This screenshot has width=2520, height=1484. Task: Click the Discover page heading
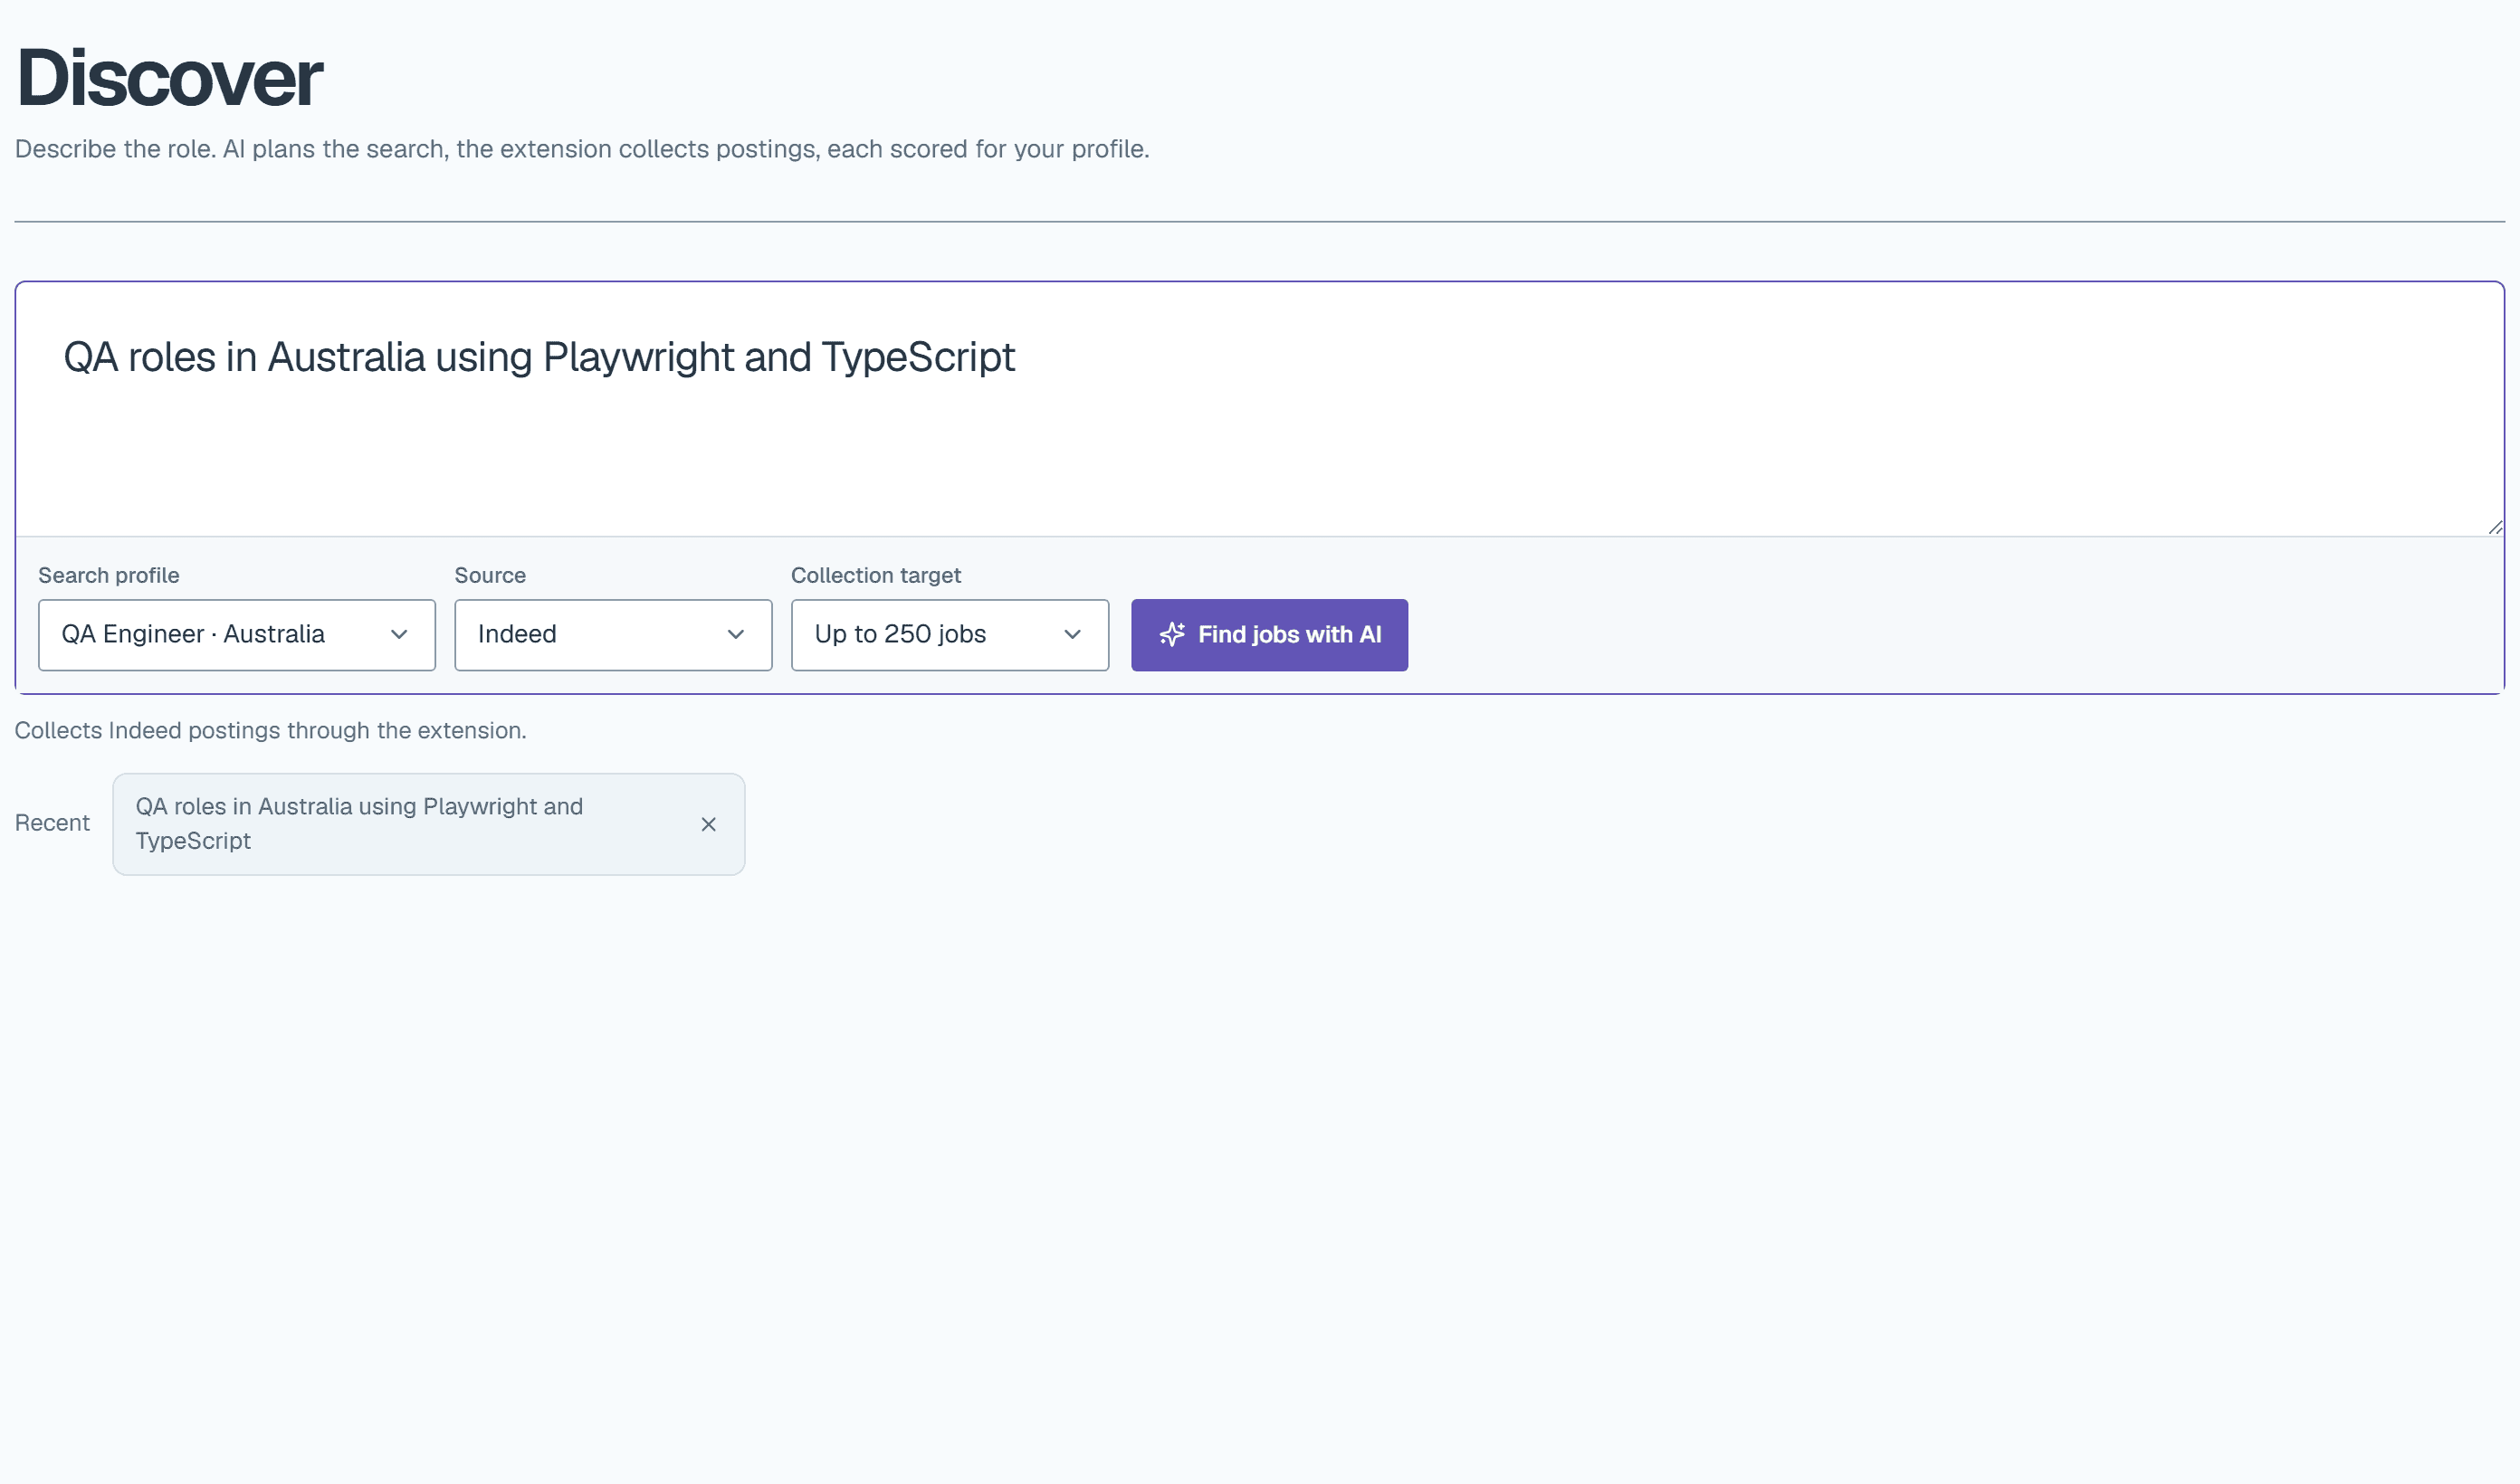click(169, 77)
